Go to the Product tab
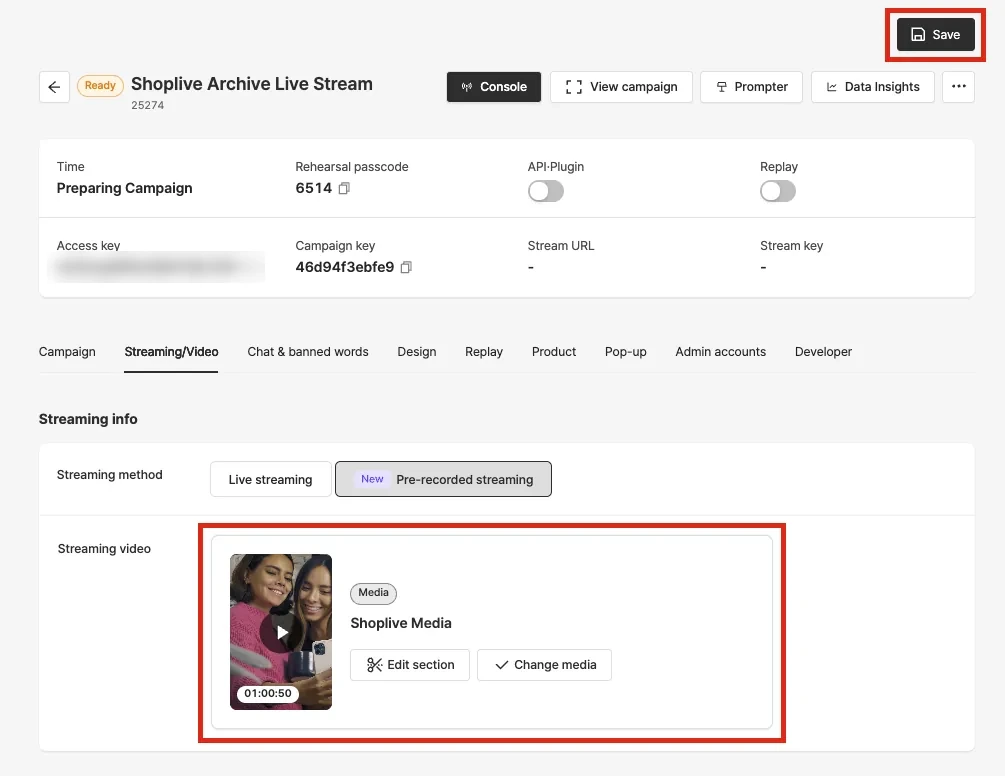This screenshot has width=1005, height=776. (554, 352)
